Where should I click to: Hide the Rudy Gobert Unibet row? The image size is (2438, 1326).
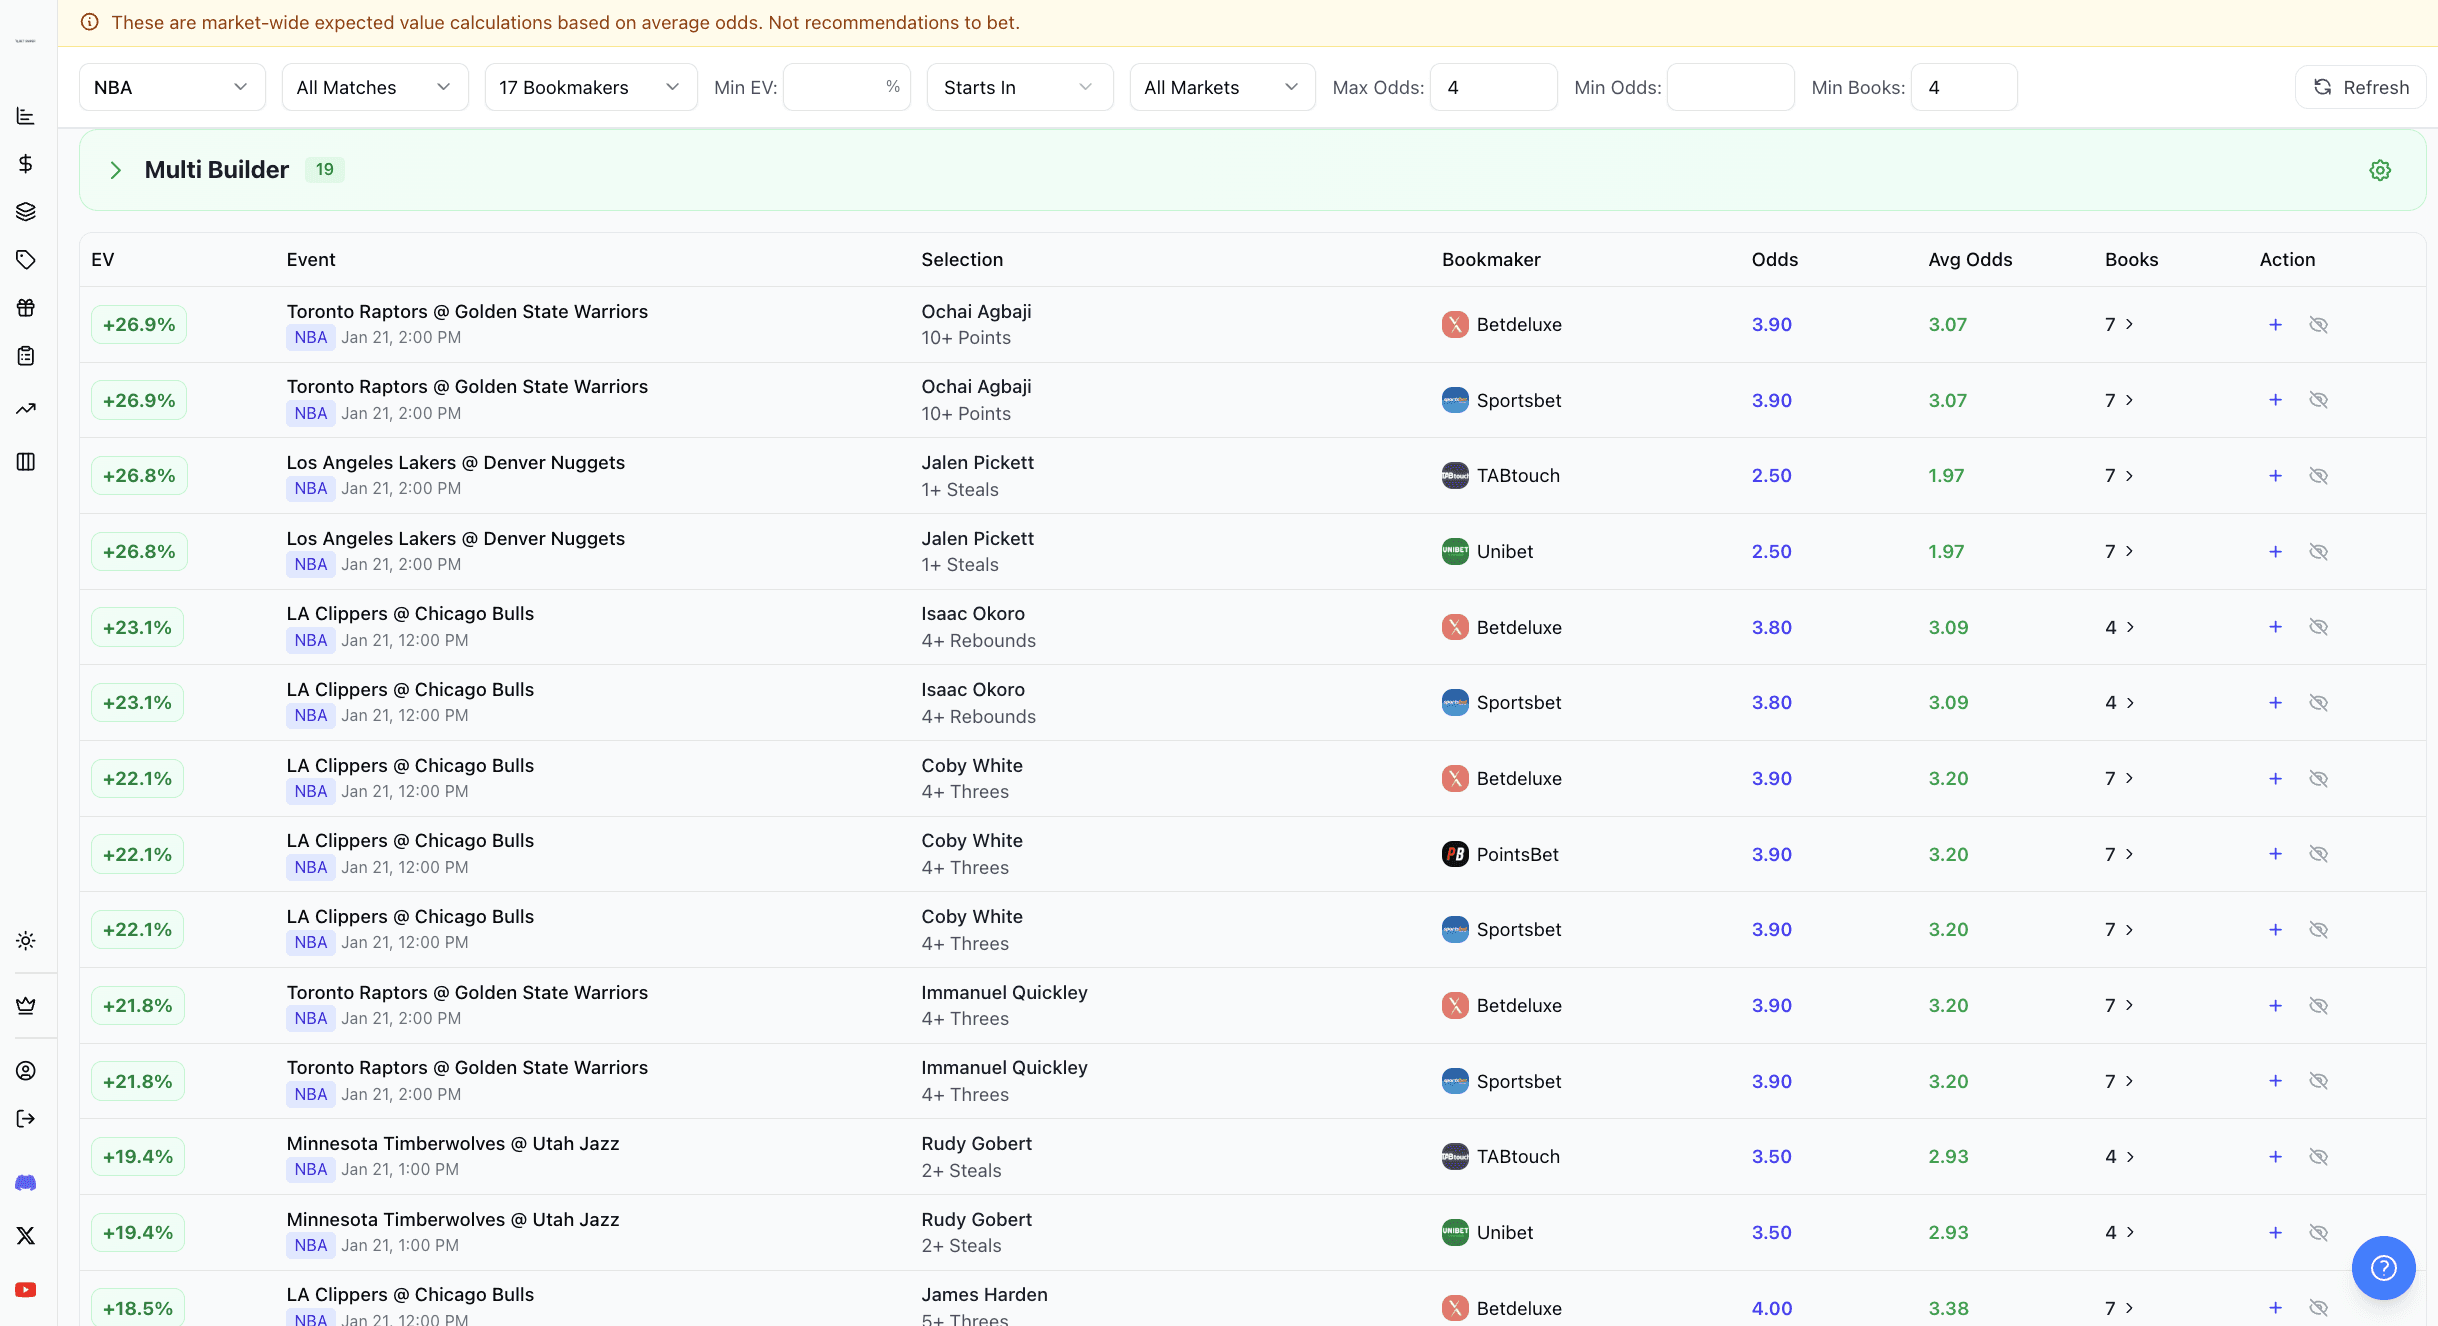tap(2318, 1233)
